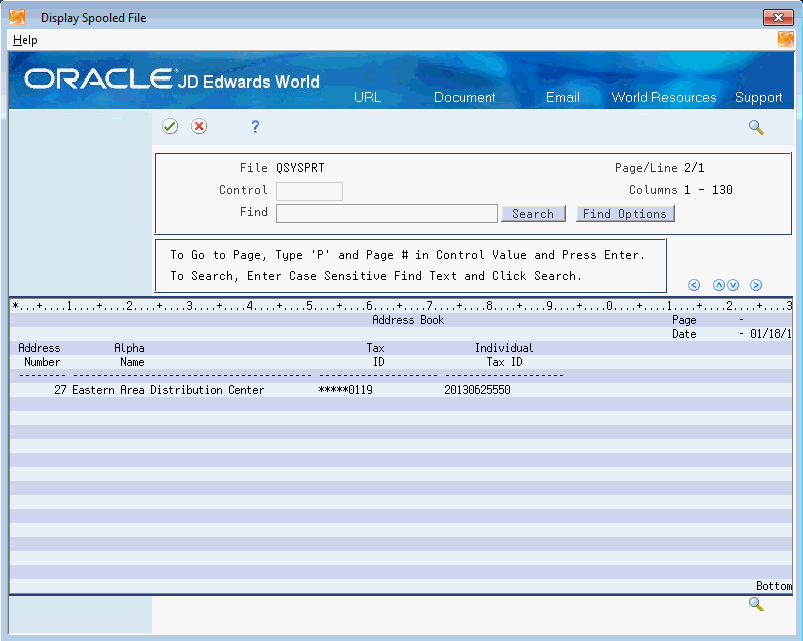
Task: Click the 'Bottom' marker text
Action: point(774,586)
